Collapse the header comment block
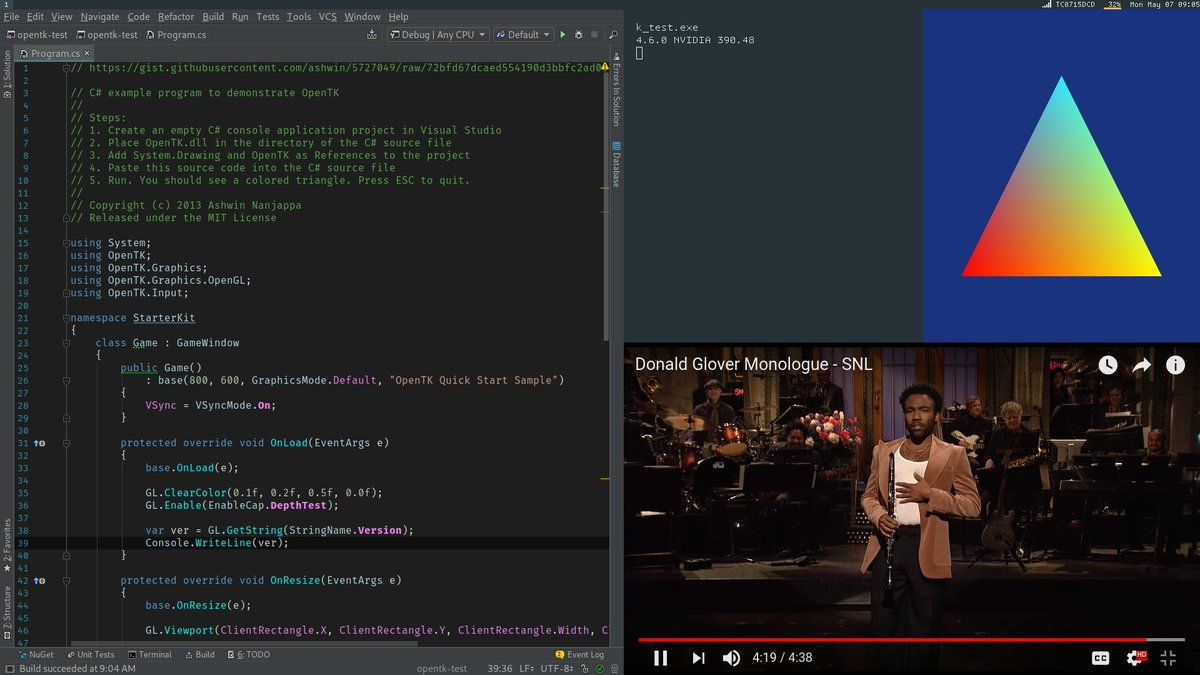The image size is (1200, 675). 66,68
